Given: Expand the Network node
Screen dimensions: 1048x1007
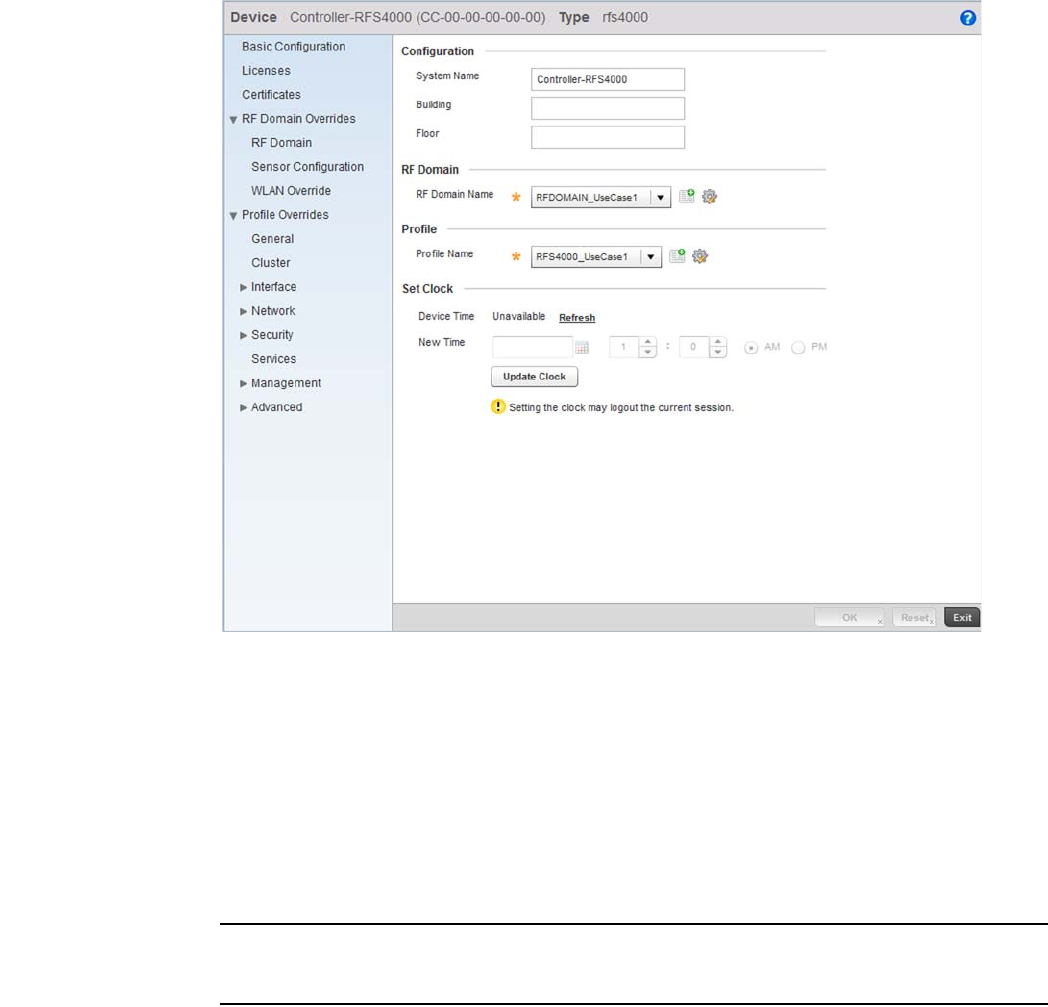Looking at the screenshot, I should 243,311.
